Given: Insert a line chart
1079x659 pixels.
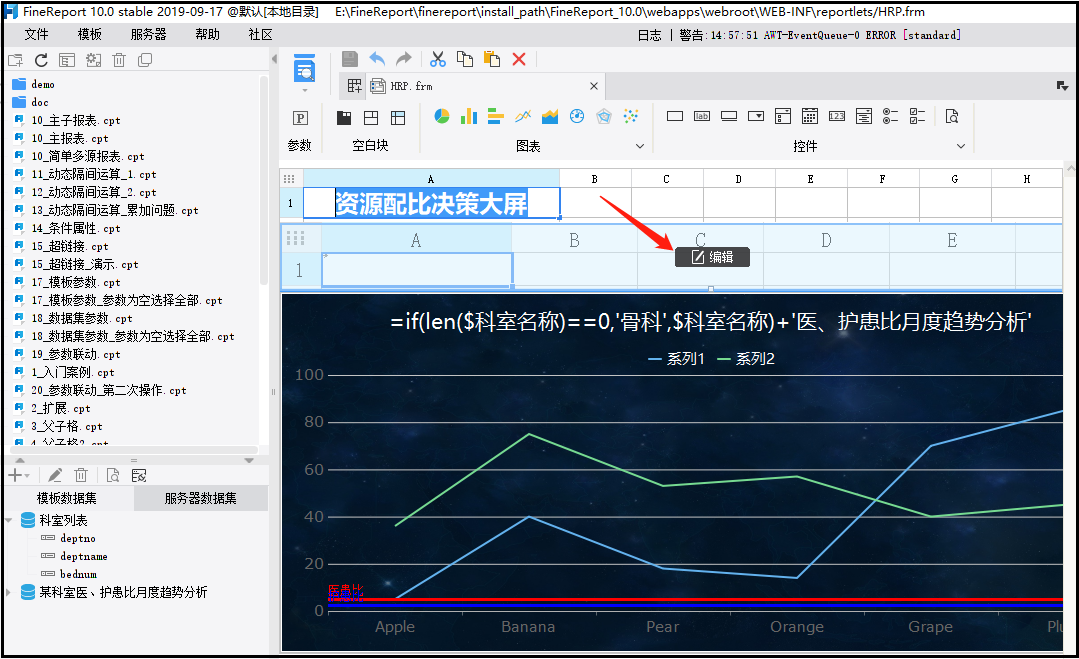Looking at the screenshot, I should click(523, 116).
